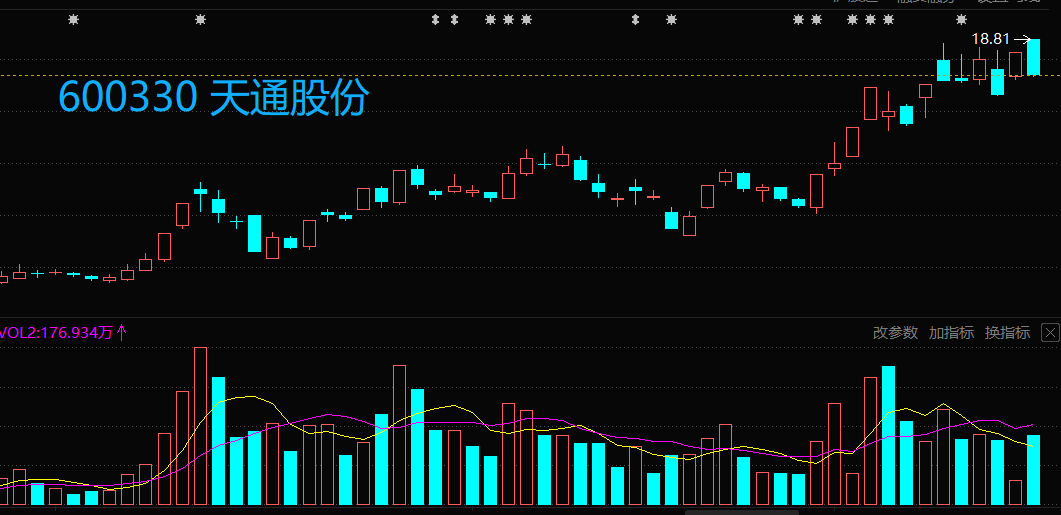Select the last cyan volume bar on the right
This screenshot has width=1061, height=515.
[1033, 470]
